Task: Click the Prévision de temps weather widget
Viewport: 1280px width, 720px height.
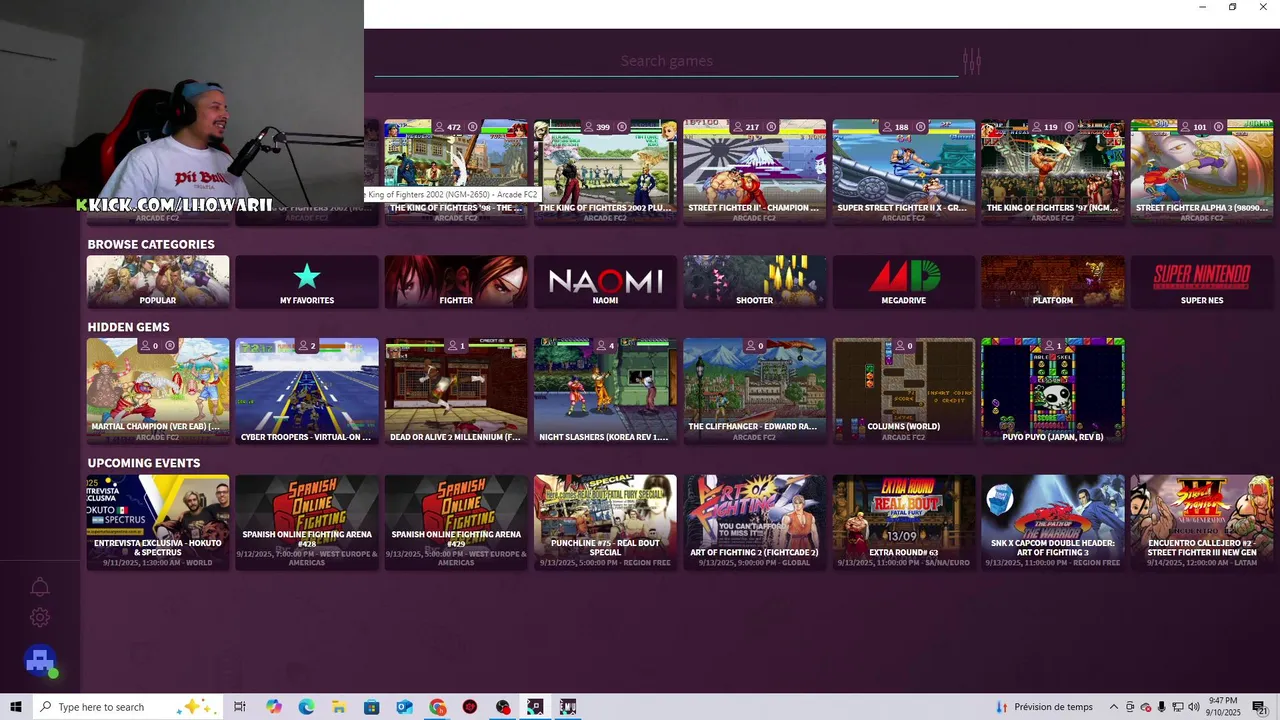Action: 1046,707
